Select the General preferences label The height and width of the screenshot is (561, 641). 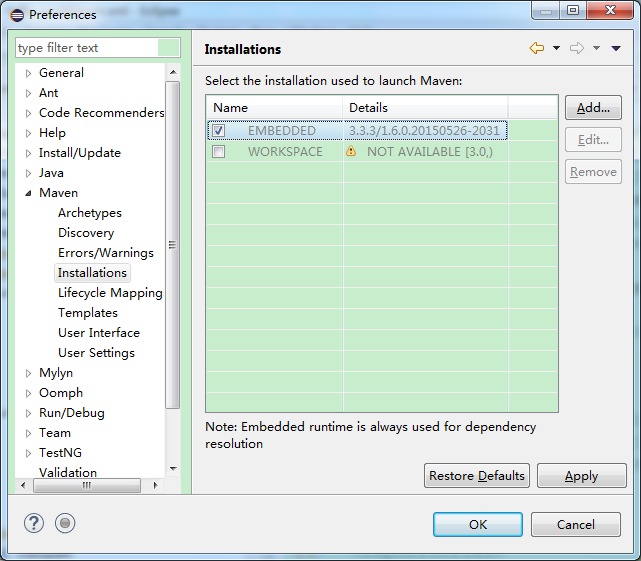click(61, 73)
